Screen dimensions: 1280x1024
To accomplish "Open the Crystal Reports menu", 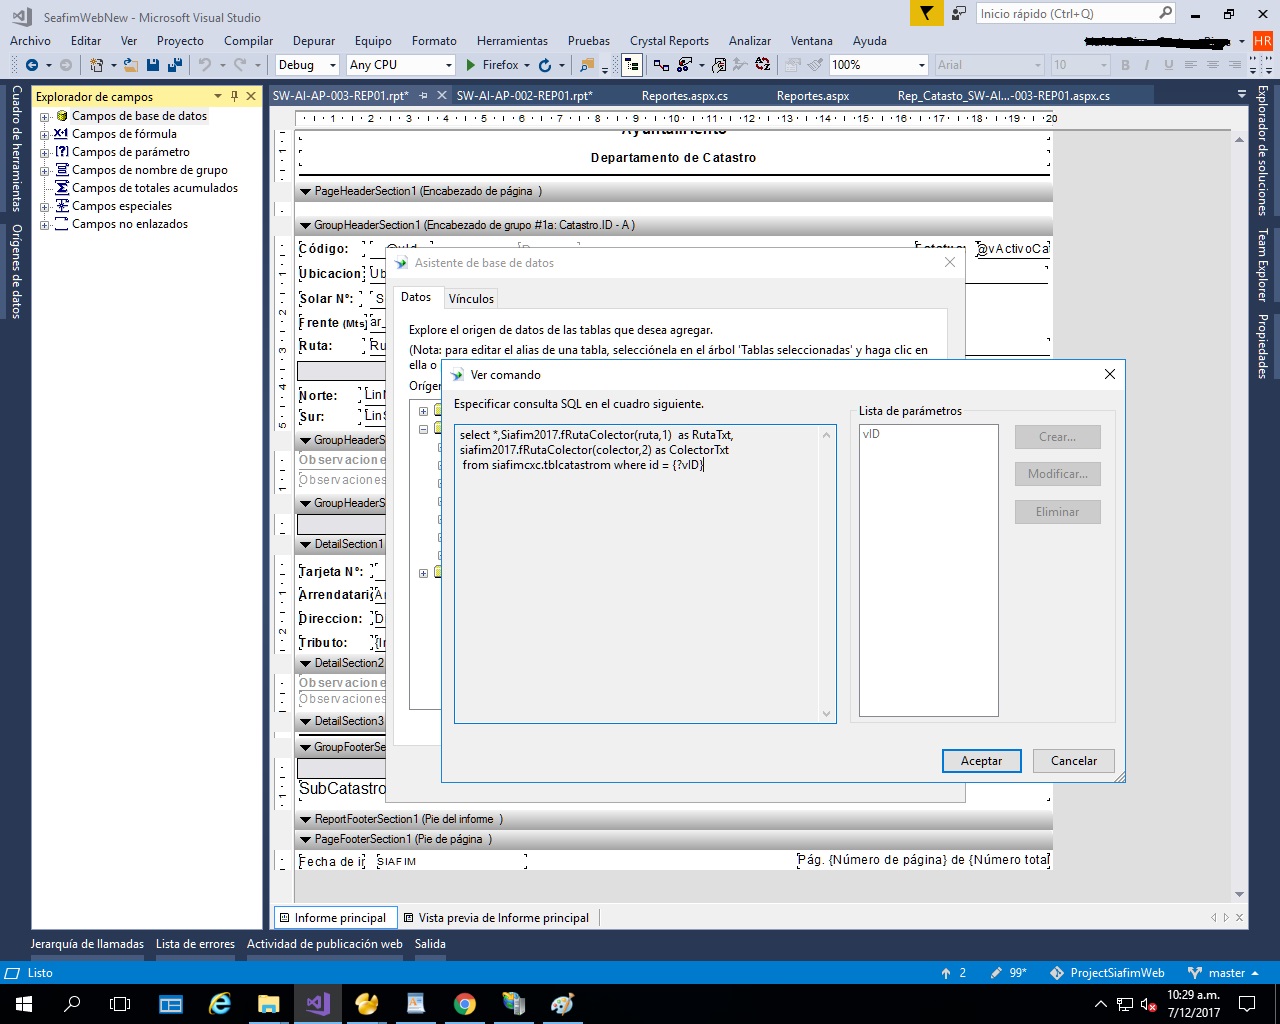I will (x=669, y=41).
